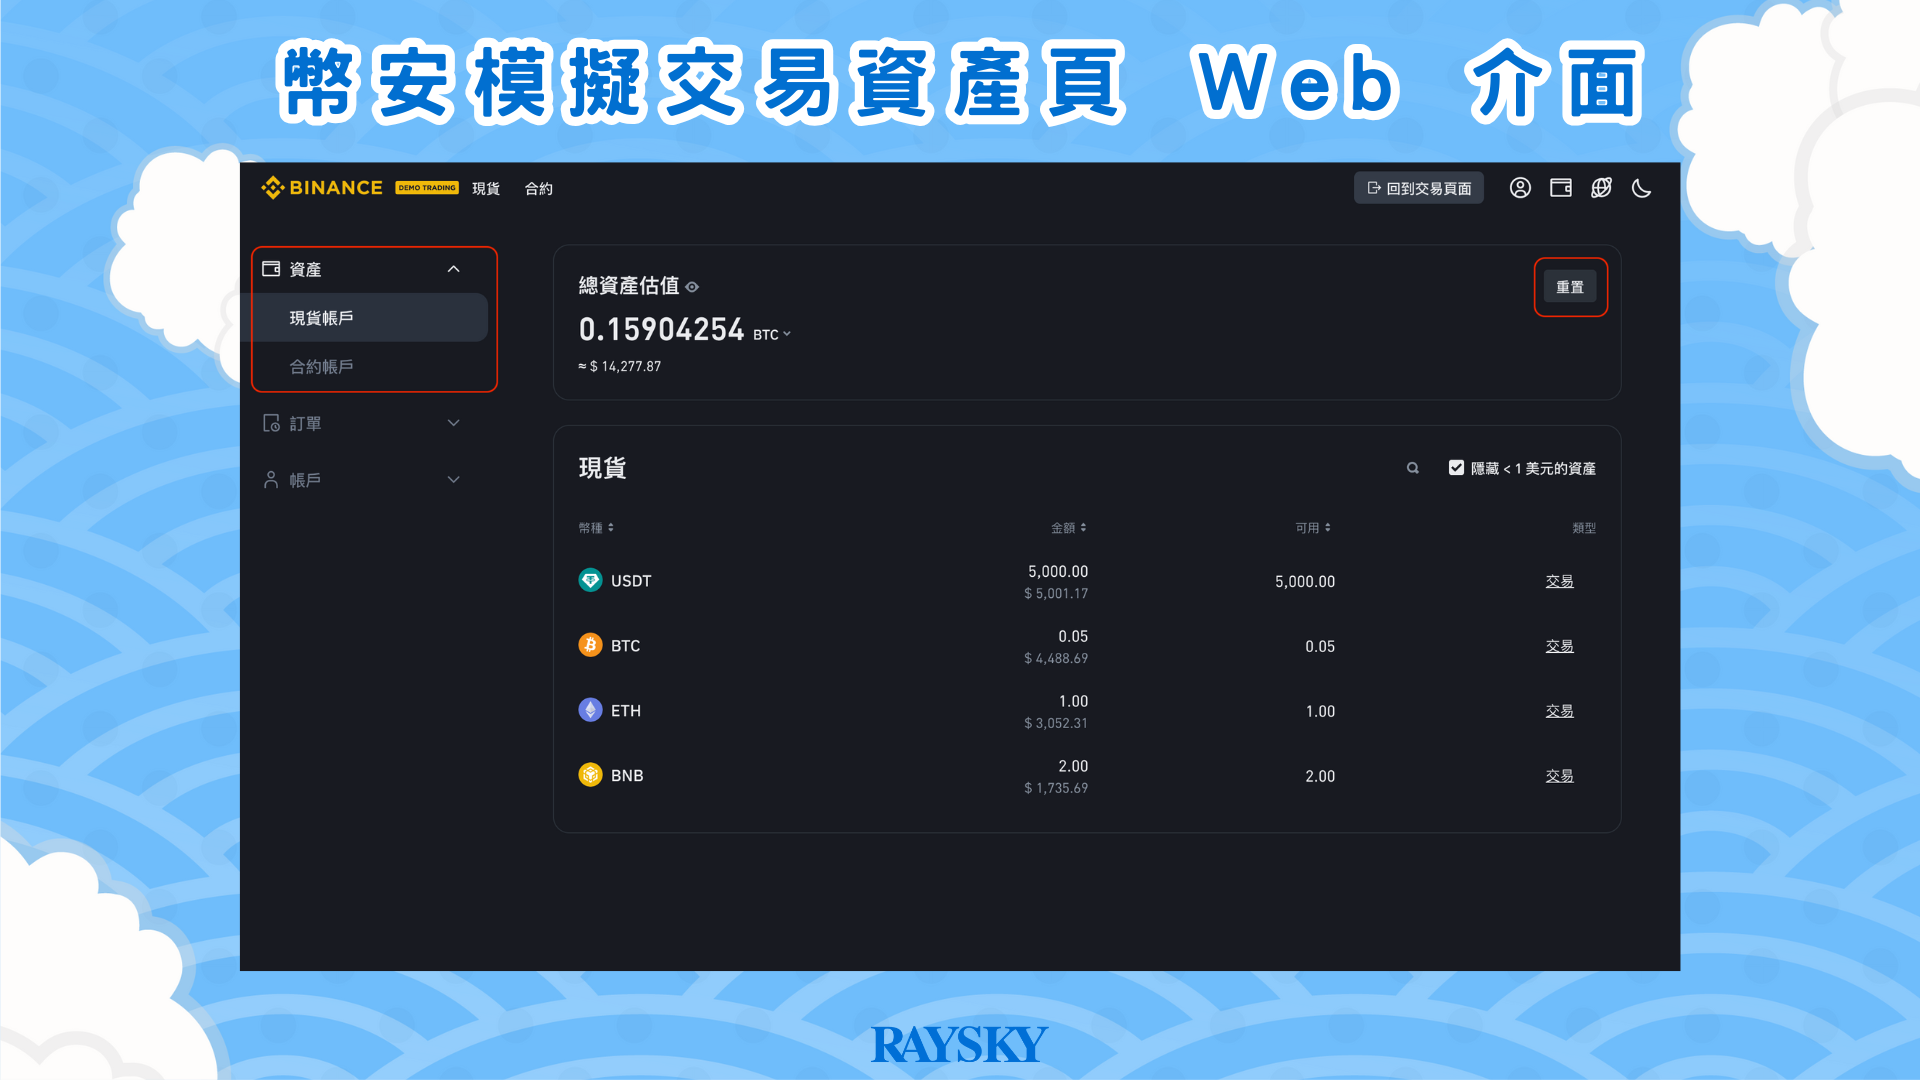Expand the 訂單 sidebar section

[453, 423]
